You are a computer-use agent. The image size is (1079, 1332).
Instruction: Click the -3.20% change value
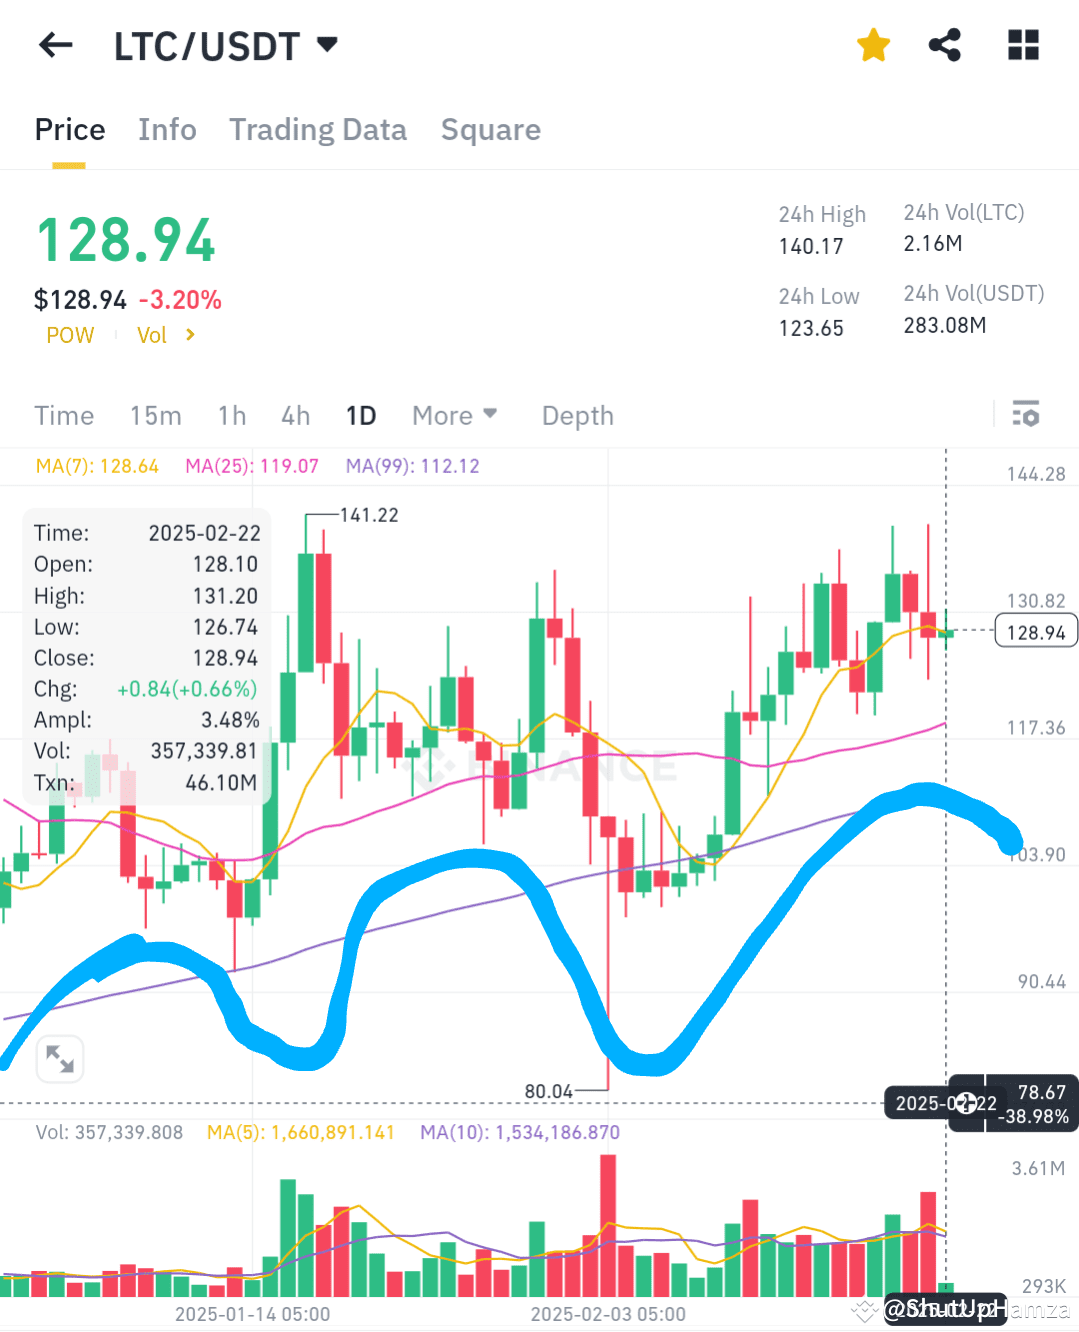tap(180, 300)
